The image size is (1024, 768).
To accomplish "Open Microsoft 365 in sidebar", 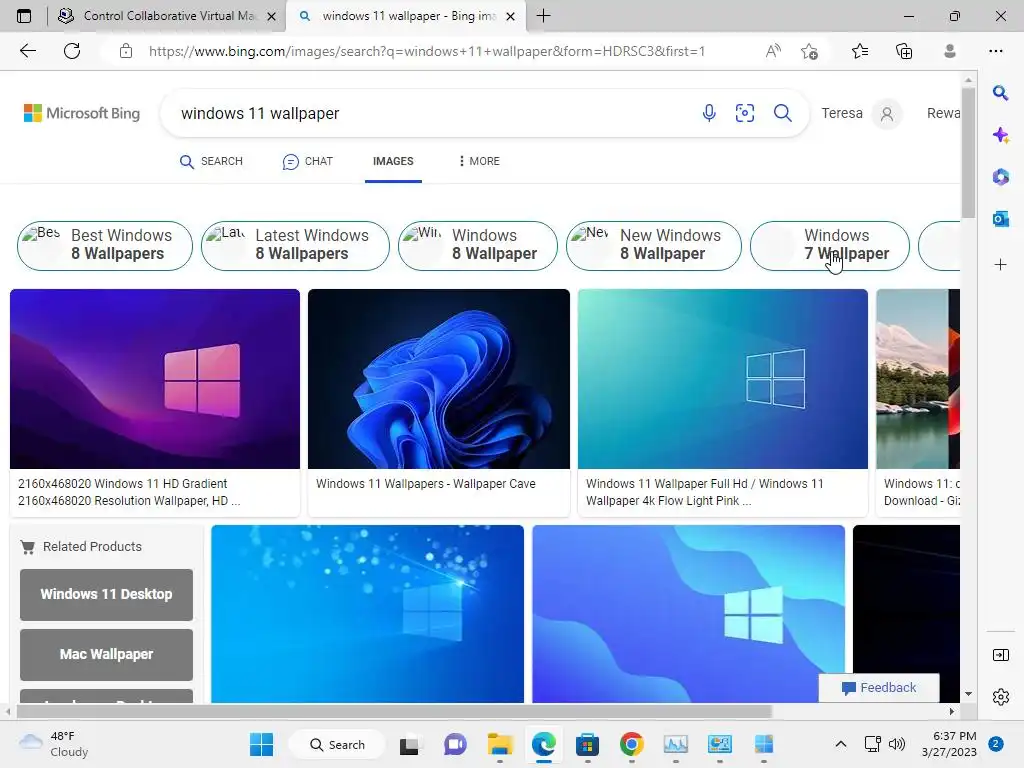I will coord(1000,176).
